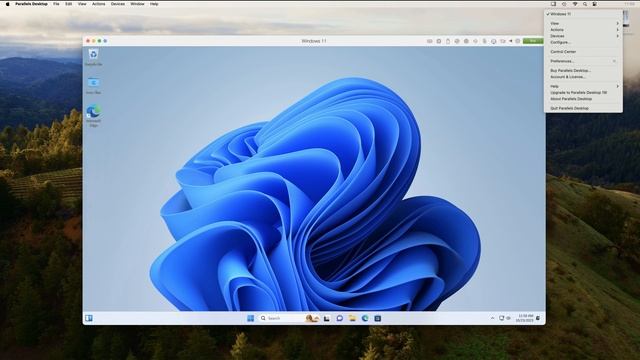The width and height of the screenshot is (640, 360).
Task: Click the keyboard icon in Parallels toolbar
Action: (x=429, y=41)
